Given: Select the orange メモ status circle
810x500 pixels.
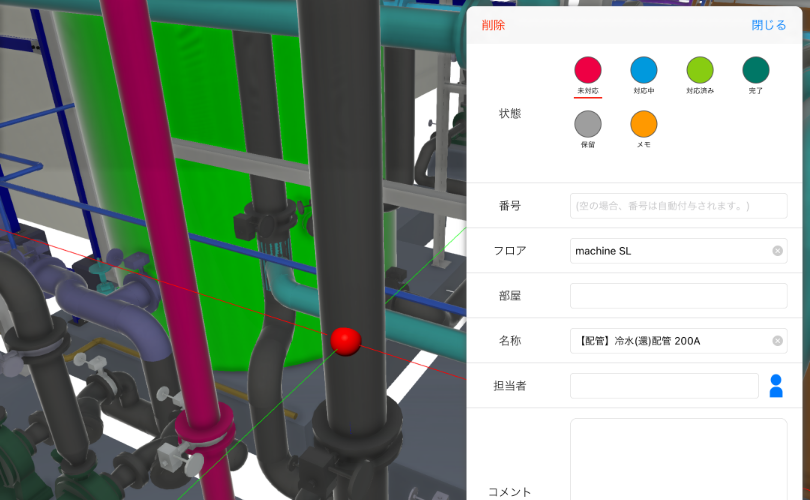Looking at the screenshot, I should (x=644, y=124).
